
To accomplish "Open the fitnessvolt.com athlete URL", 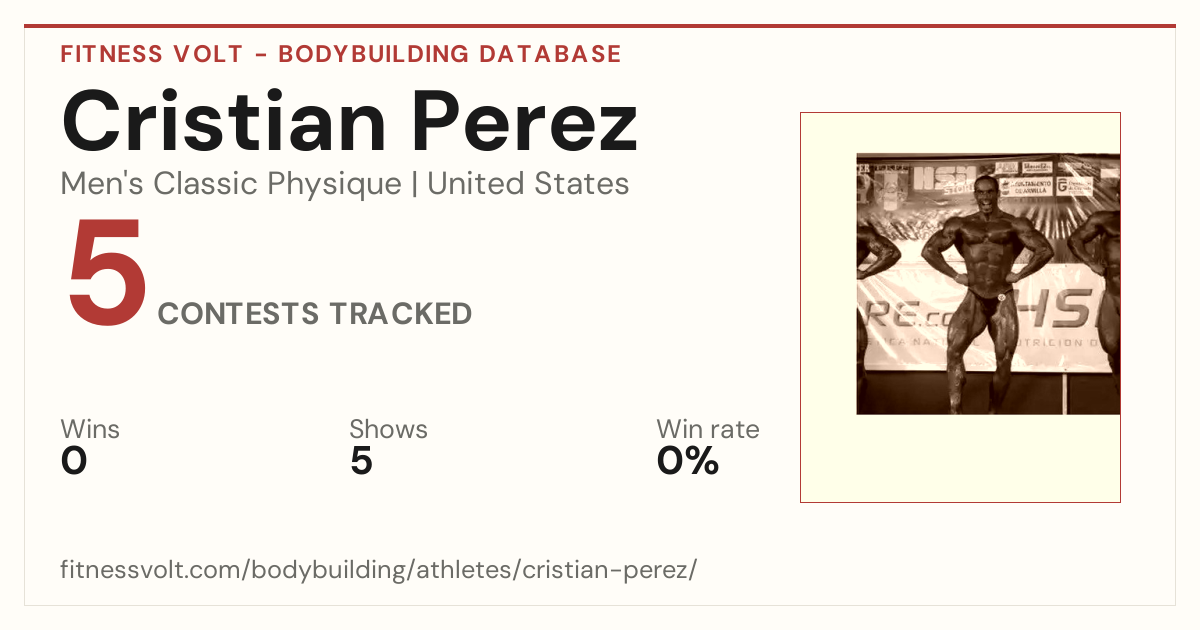I will click(378, 570).
